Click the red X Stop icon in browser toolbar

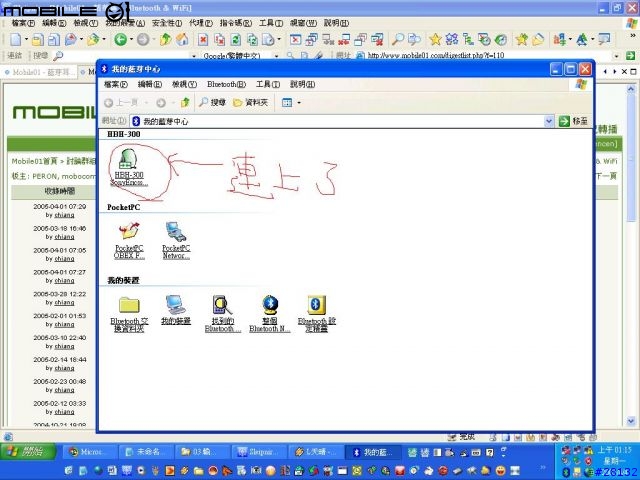(203, 40)
